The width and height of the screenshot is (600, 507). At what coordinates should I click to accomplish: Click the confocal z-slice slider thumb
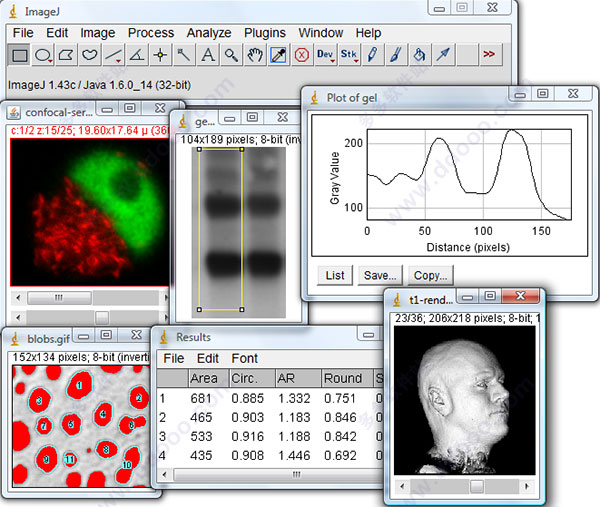click(102, 317)
